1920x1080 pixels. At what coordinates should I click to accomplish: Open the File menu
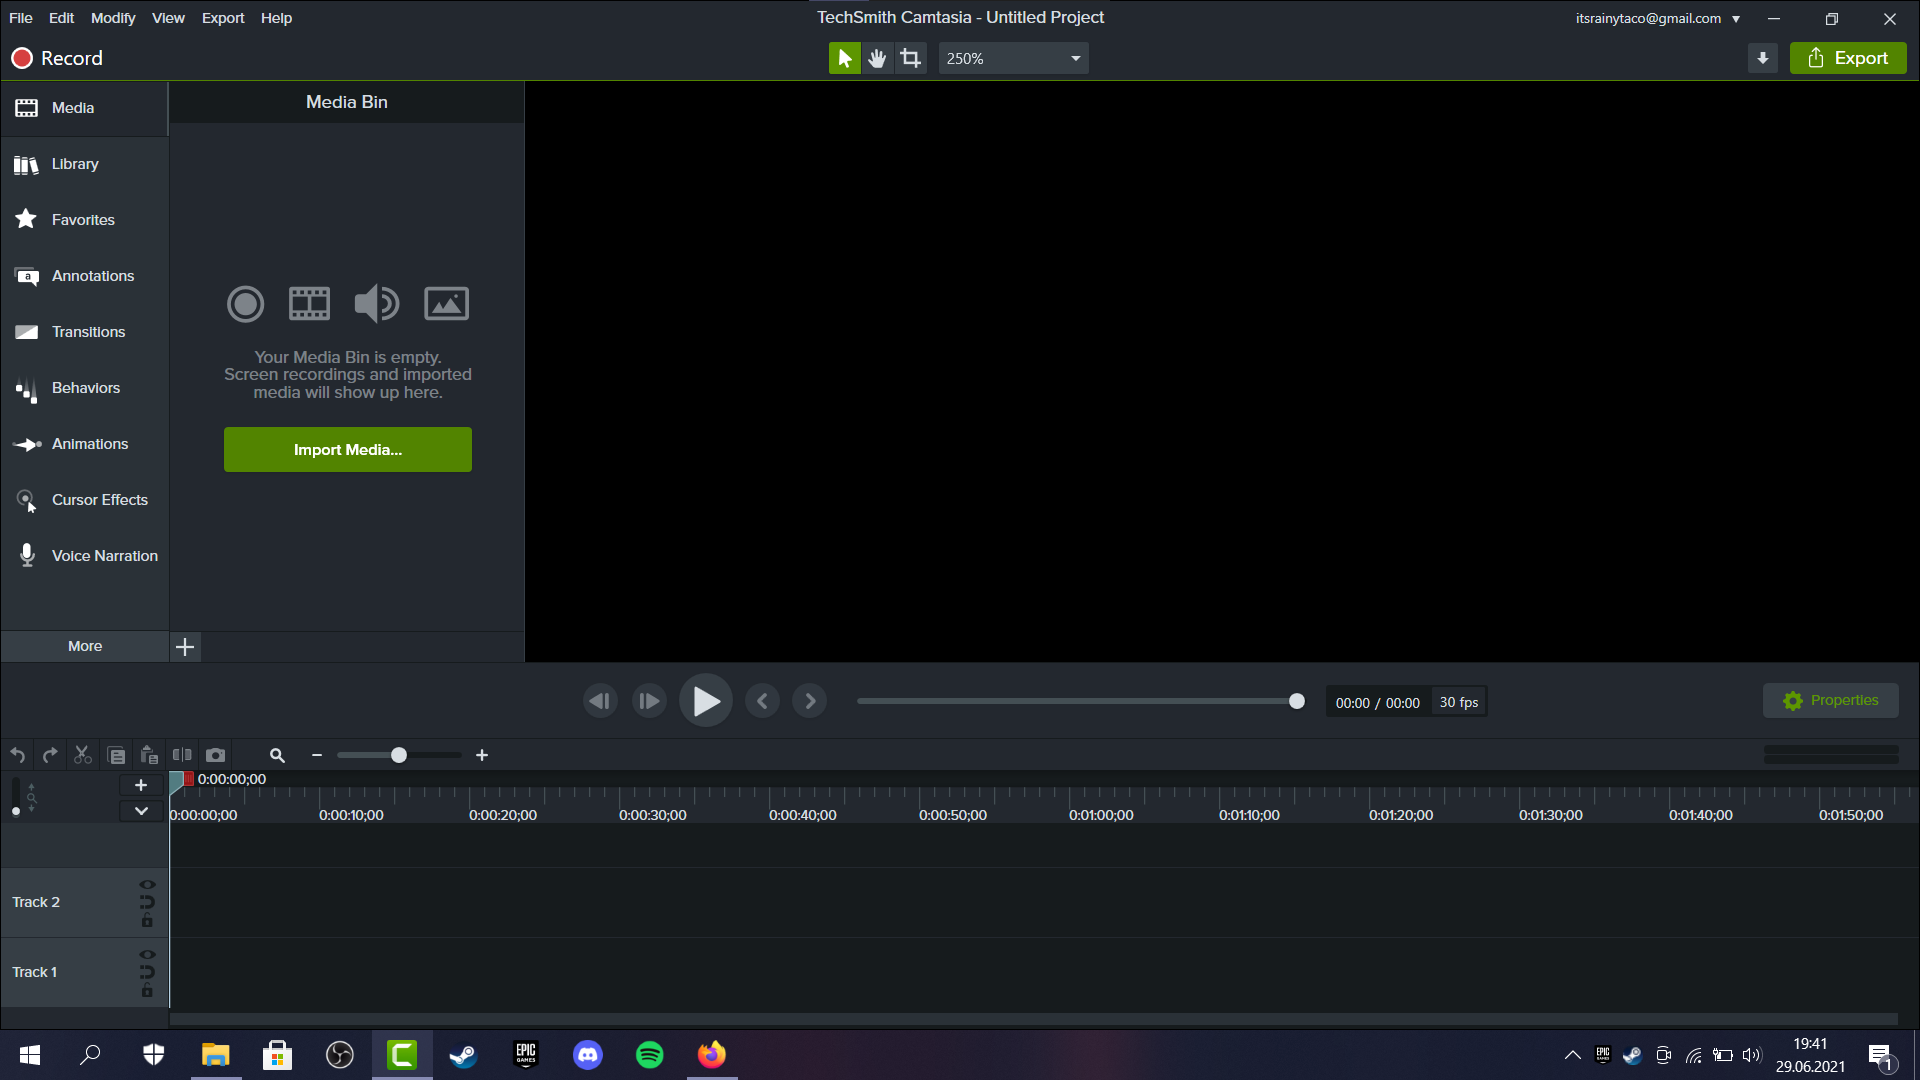click(21, 18)
